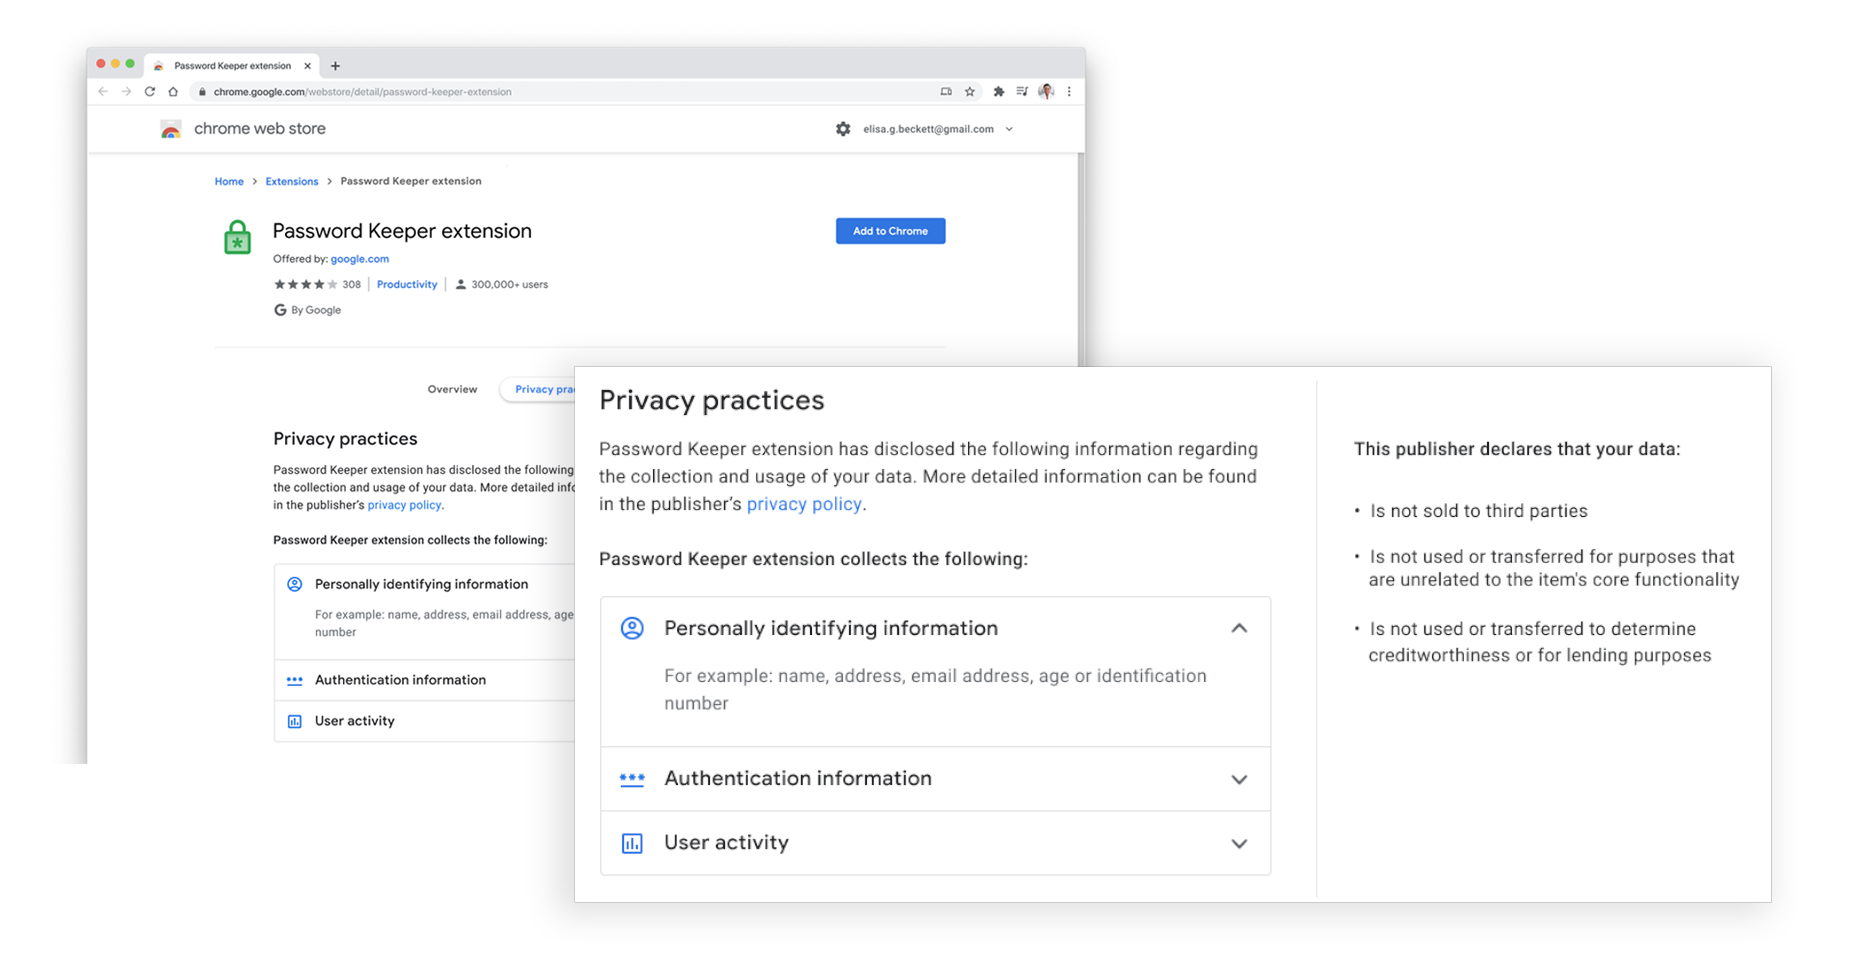Open the web store settings gear
This screenshot has height=978, width=1868.
(x=843, y=129)
